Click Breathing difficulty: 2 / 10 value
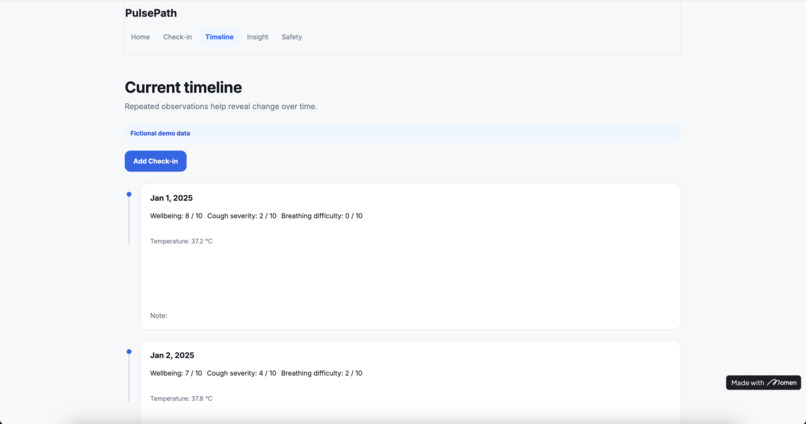Viewport: 806px width, 424px height. [x=322, y=373]
